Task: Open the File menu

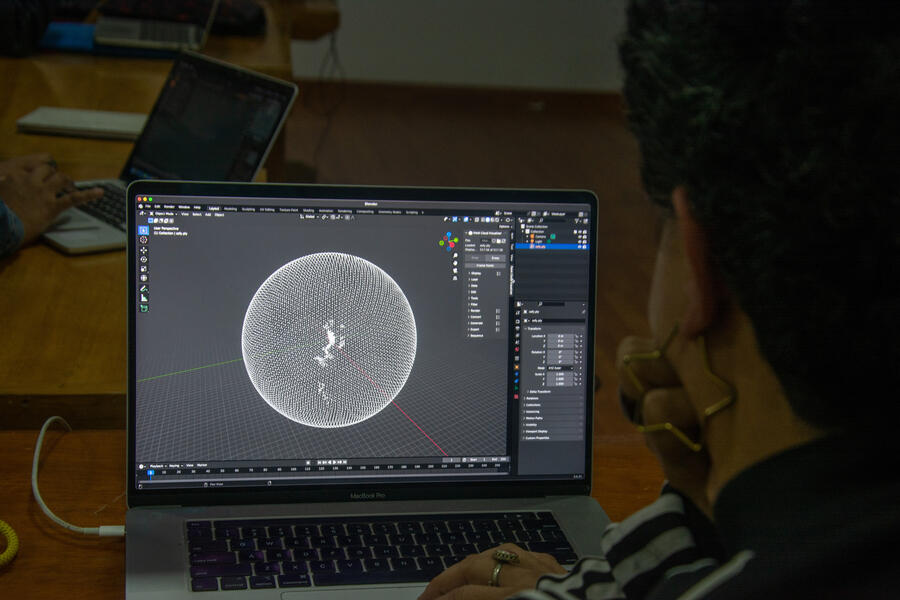Action: [146, 207]
